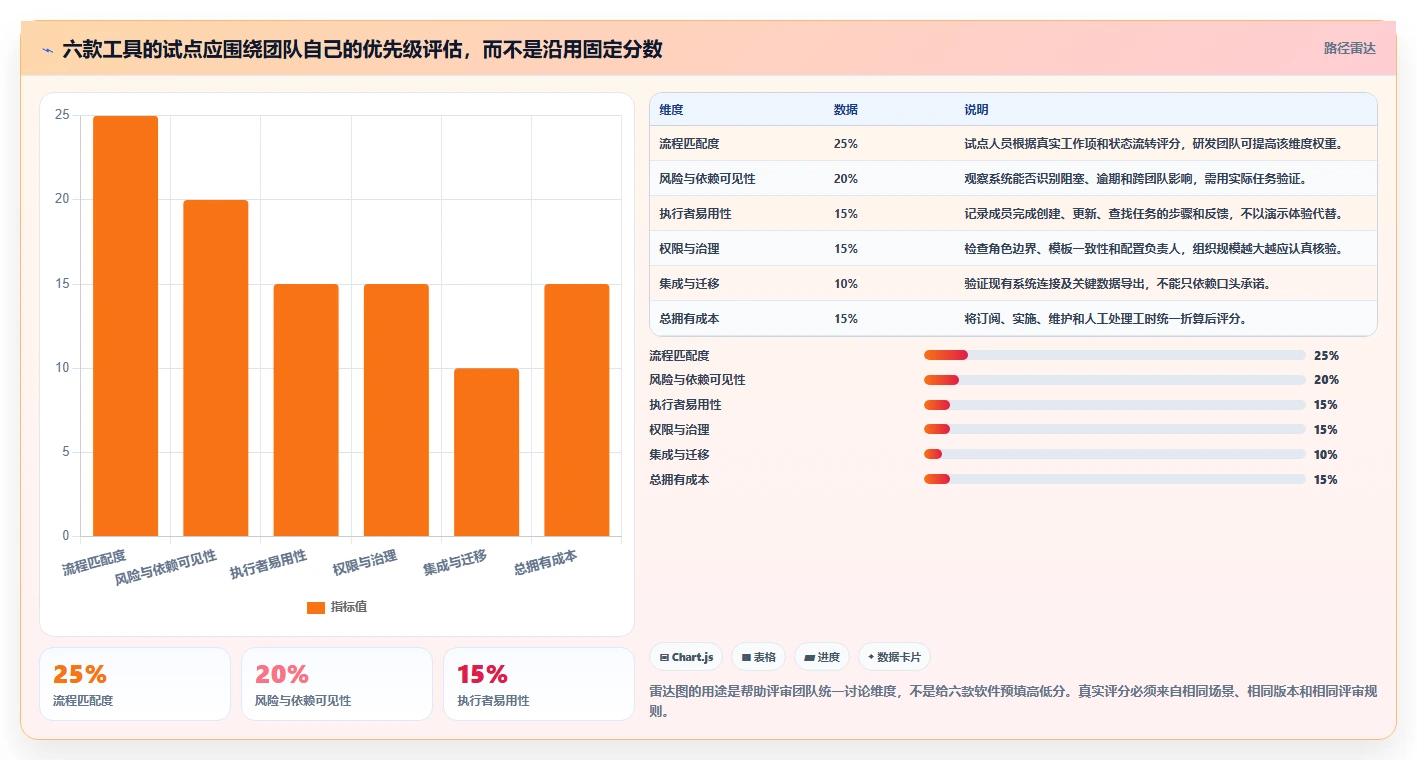The width and height of the screenshot is (1417, 760).
Task: Click the 流程匹配度 axis label under chart
Action: (95, 562)
